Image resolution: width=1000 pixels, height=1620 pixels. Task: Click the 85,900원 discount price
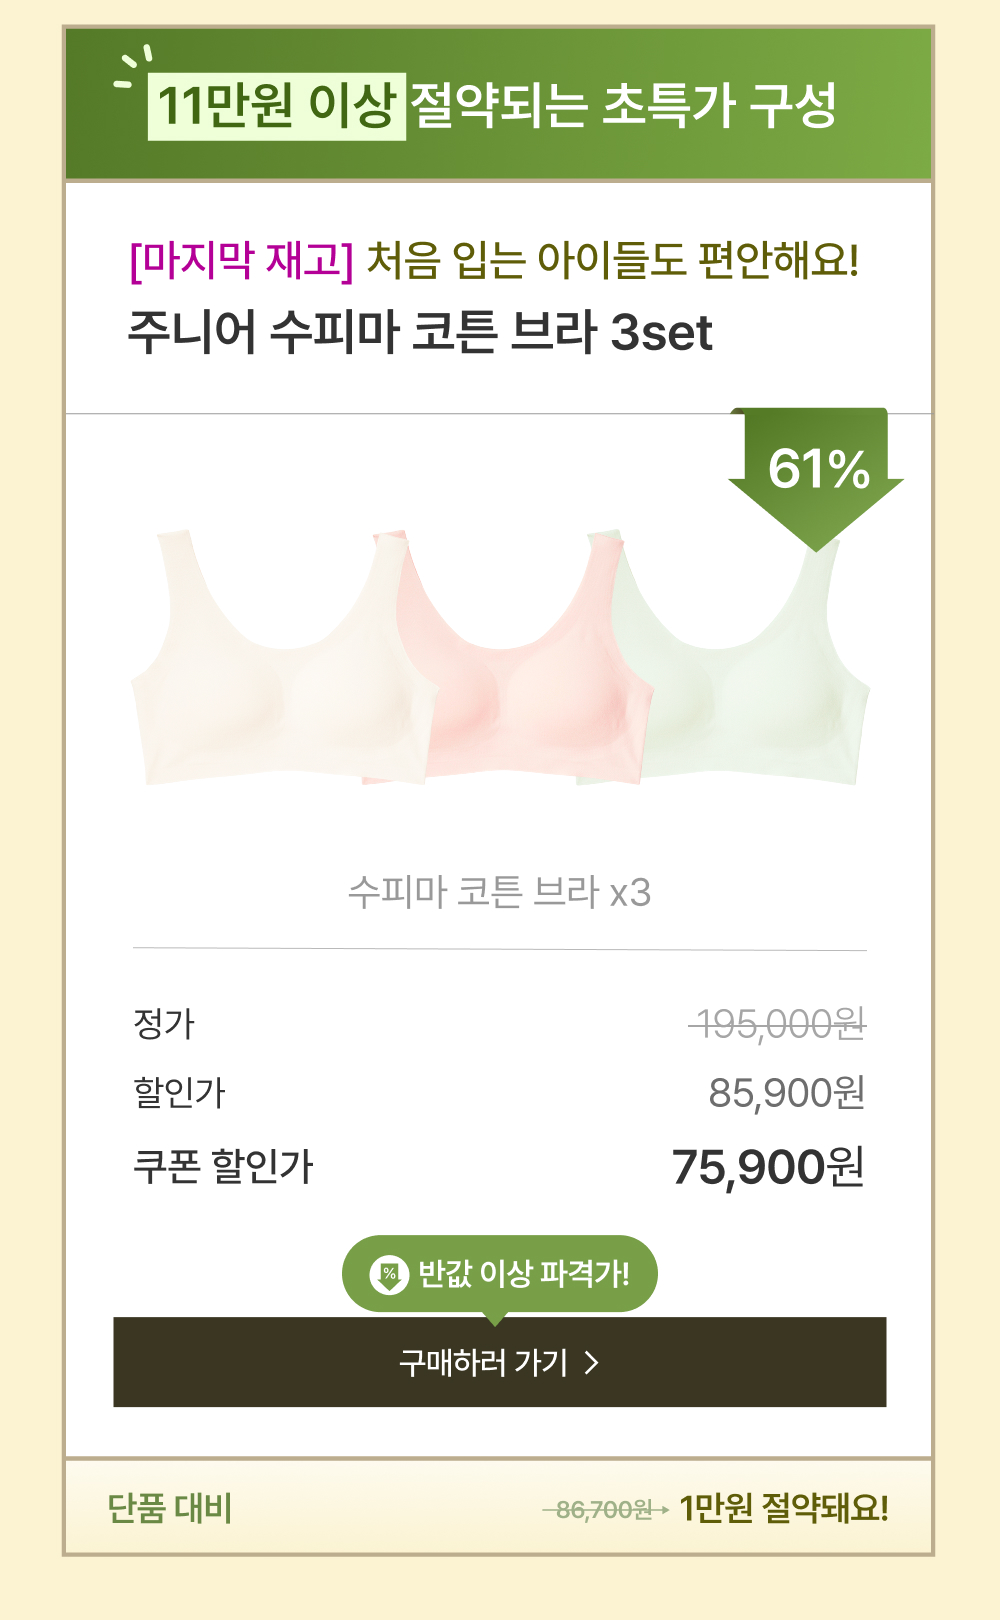tap(786, 1093)
